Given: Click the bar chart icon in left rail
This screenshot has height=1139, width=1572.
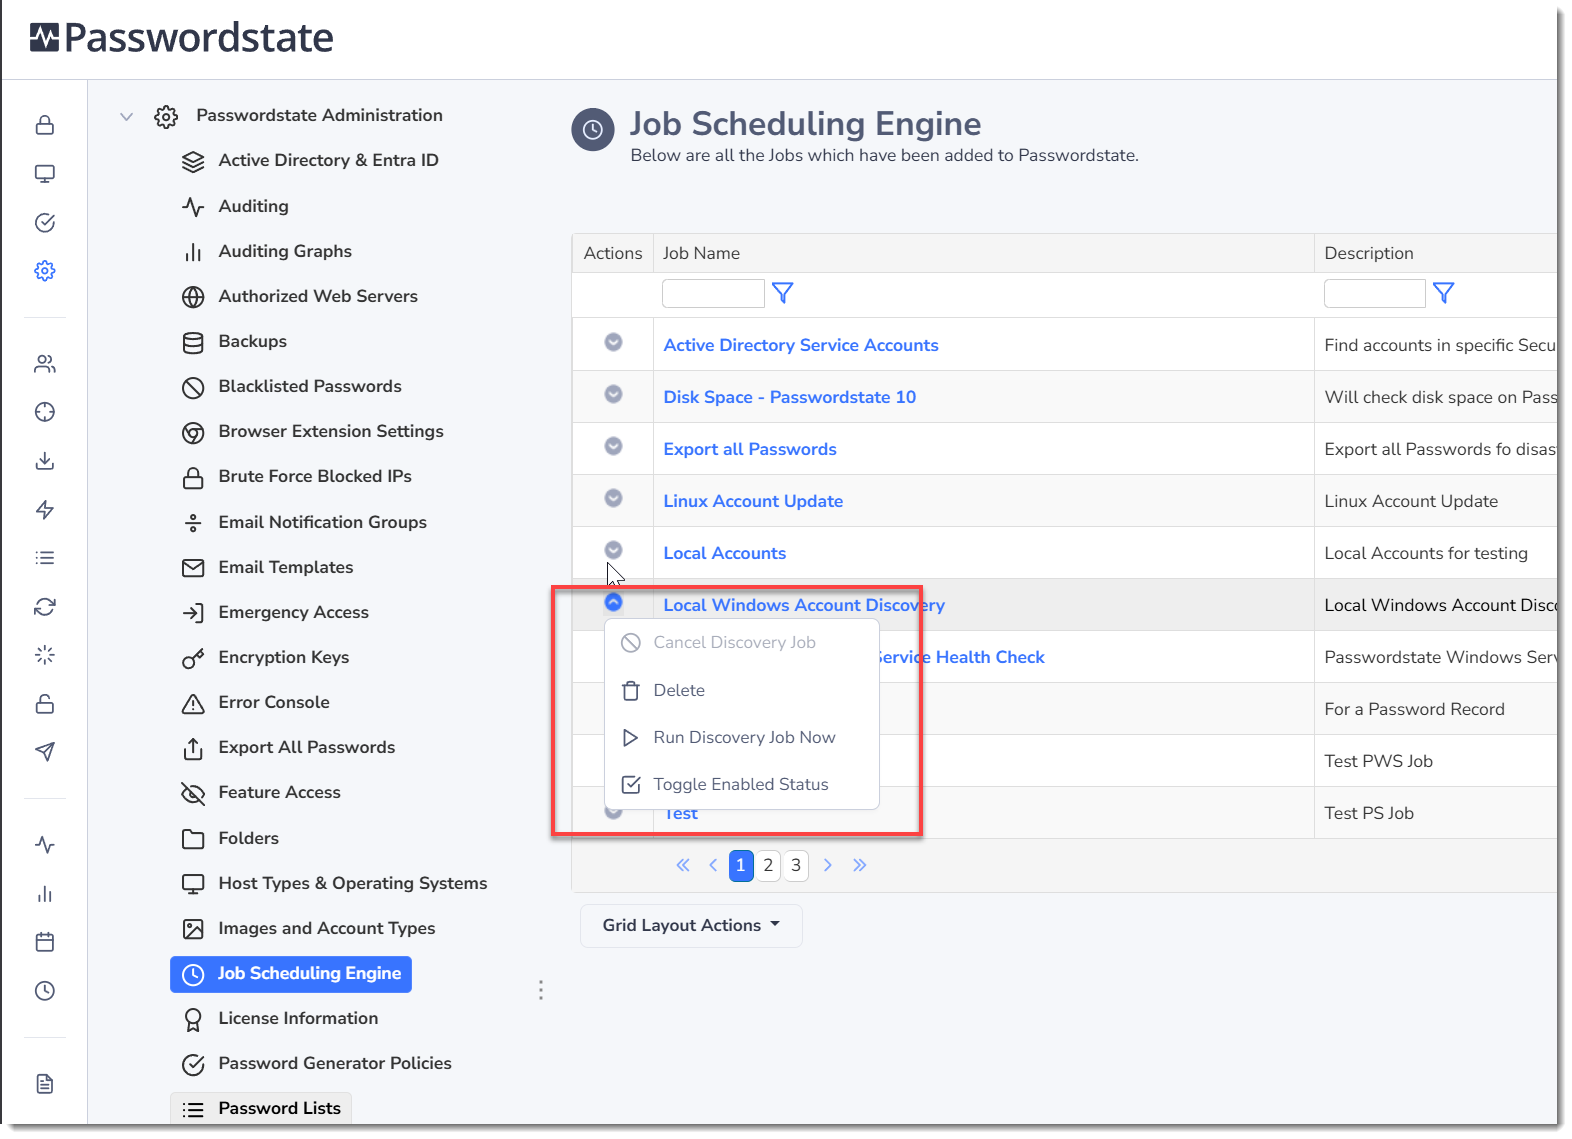Looking at the screenshot, I should [x=45, y=894].
